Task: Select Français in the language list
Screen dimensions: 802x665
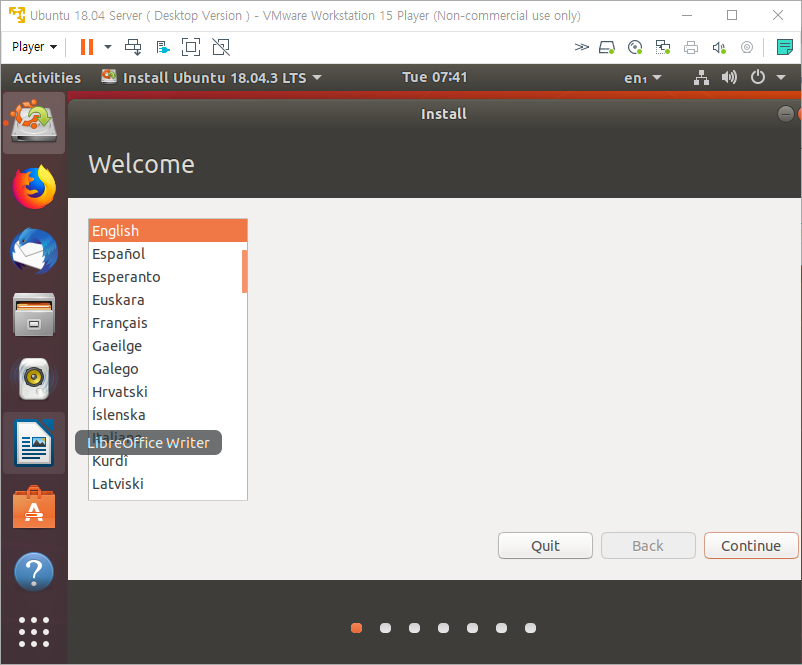Action: coord(167,323)
